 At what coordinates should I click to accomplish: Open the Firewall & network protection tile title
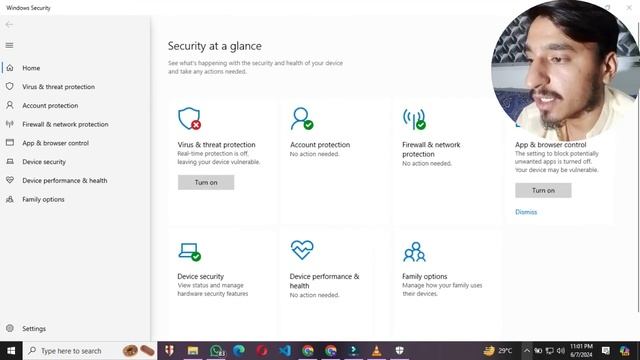(x=431, y=149)
